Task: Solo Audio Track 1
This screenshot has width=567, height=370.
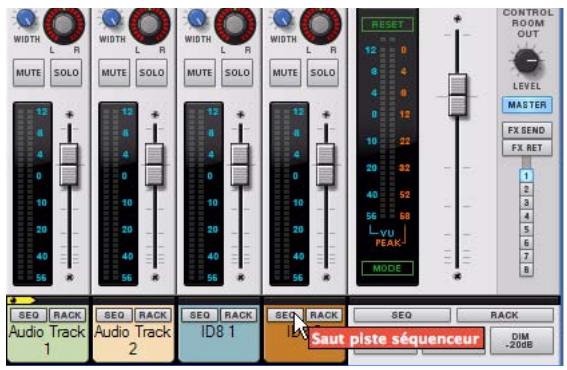Action: (66, 73)
